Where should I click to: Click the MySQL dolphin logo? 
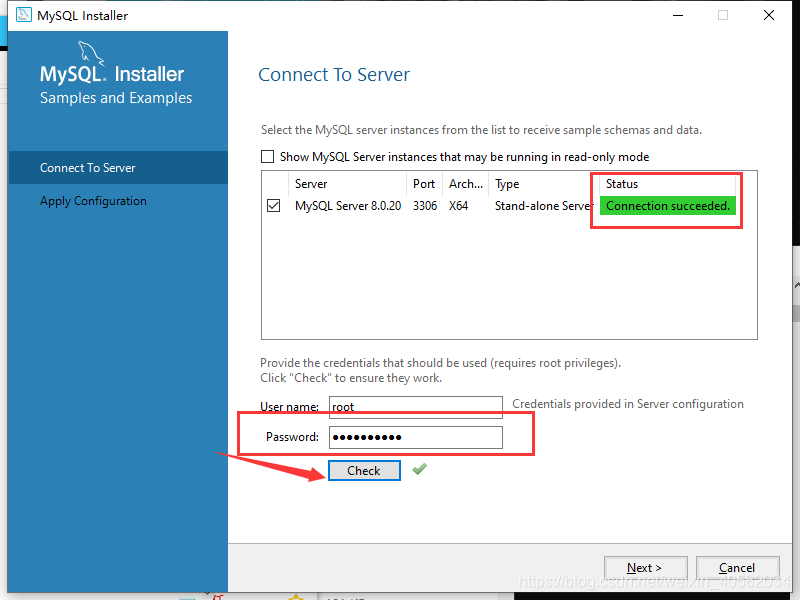(91, 53)
